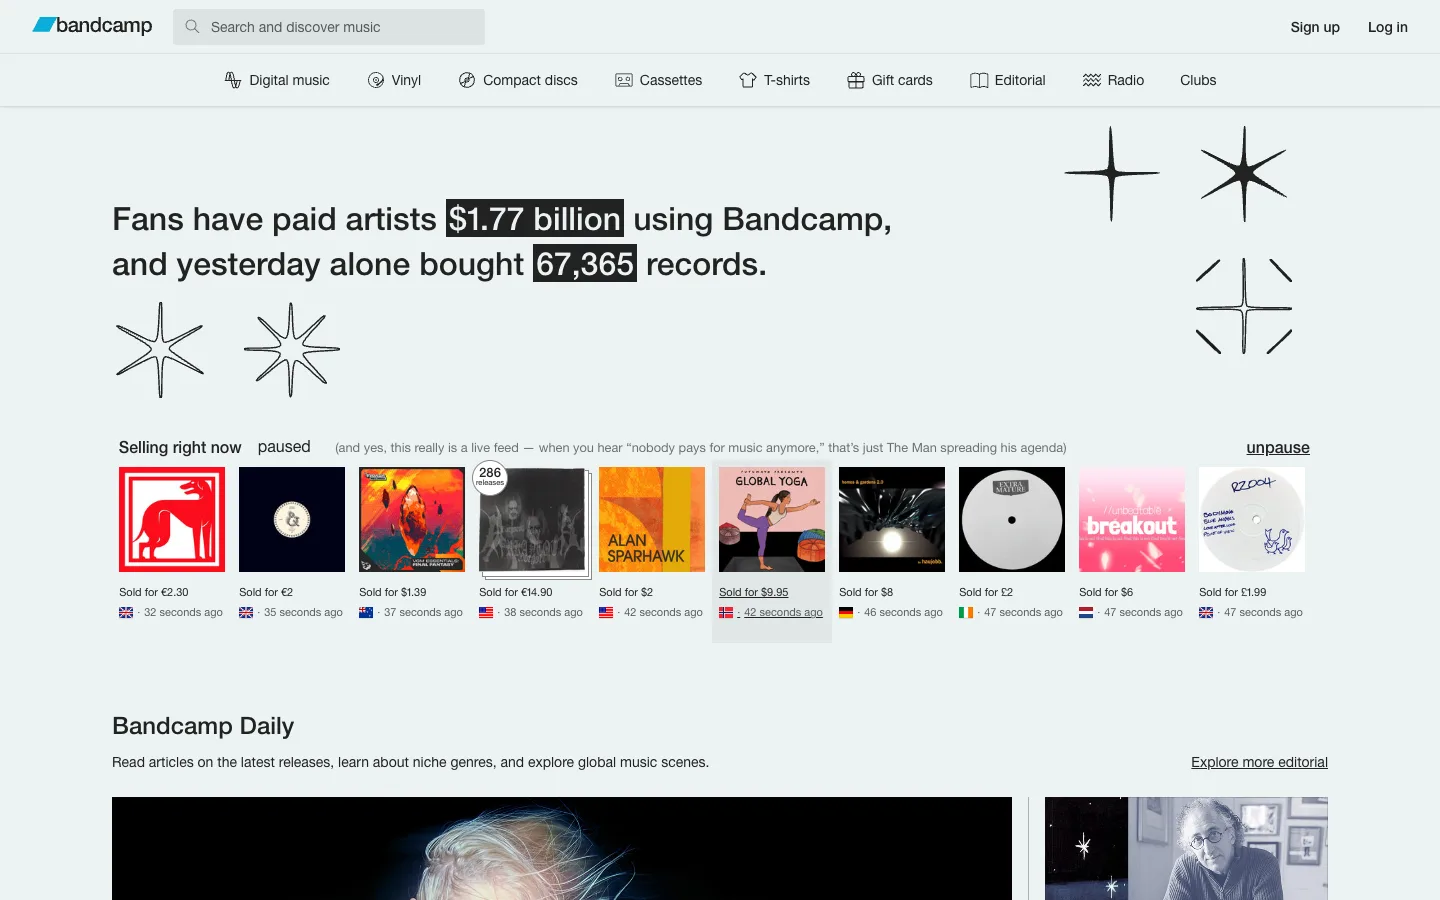
Task: Open the 286 releases bundle cover
Action: tap(532, 522)
